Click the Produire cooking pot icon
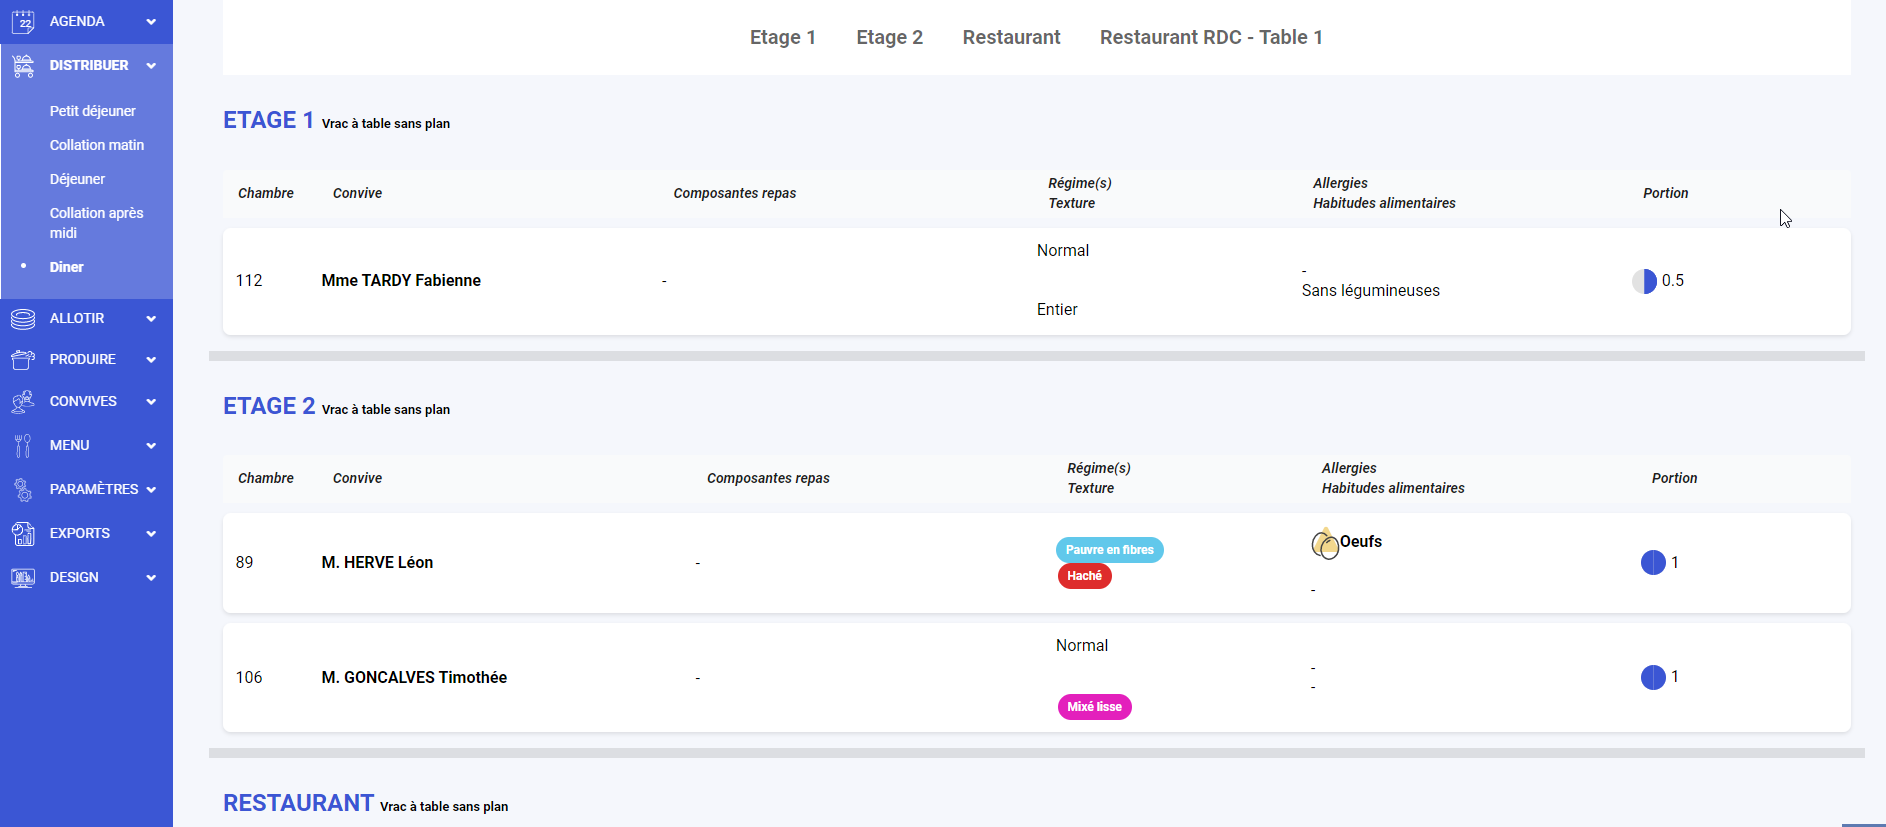 23,360
